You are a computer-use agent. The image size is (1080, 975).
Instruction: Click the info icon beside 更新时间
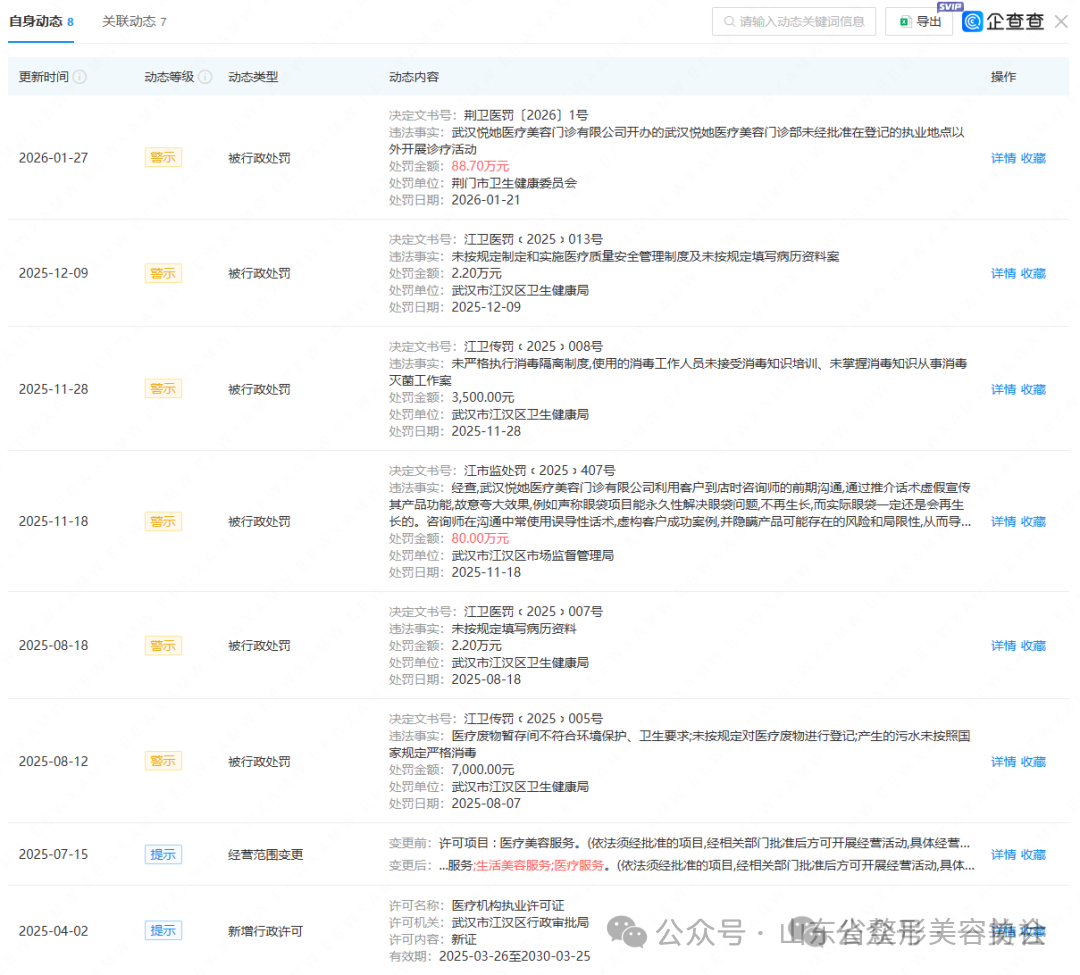[80, 77]
